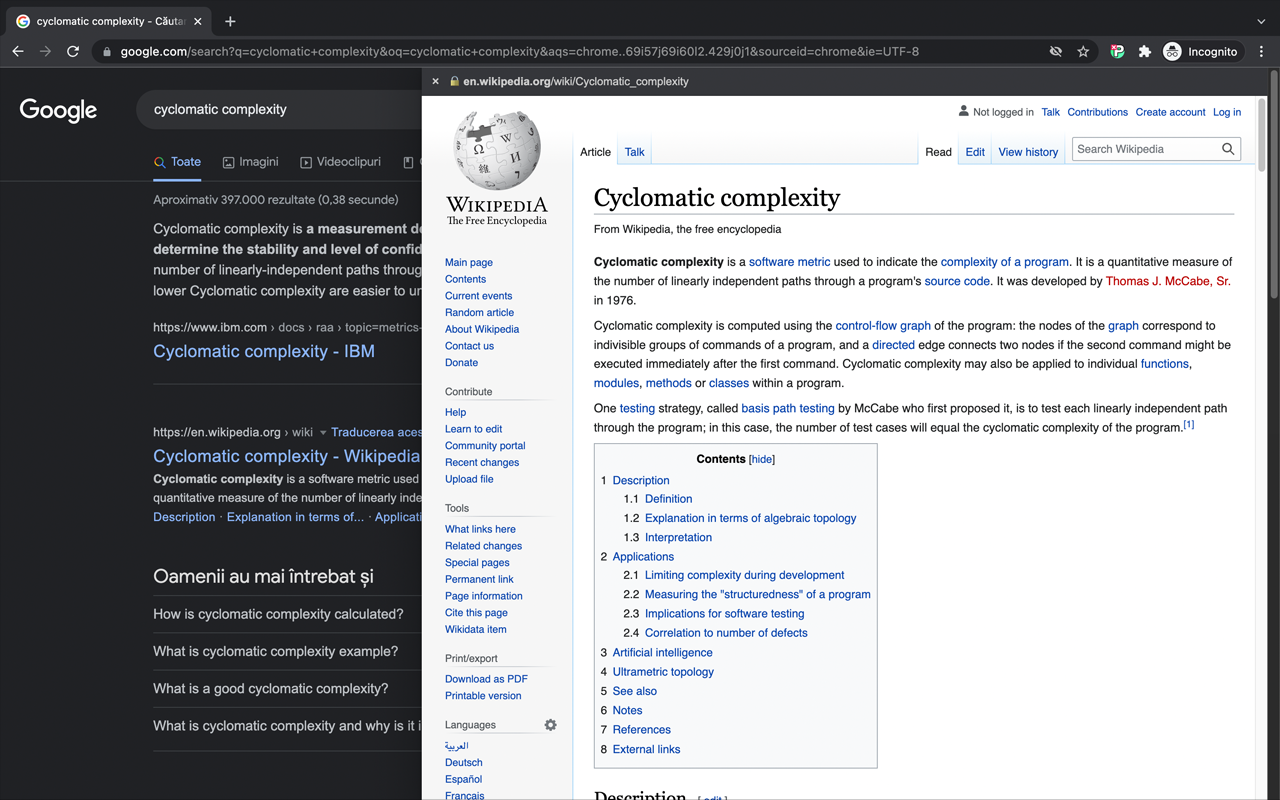1280x800 pixels.
Task: Expand the Wikipedia result dropdown arrow
Action: 322,433
